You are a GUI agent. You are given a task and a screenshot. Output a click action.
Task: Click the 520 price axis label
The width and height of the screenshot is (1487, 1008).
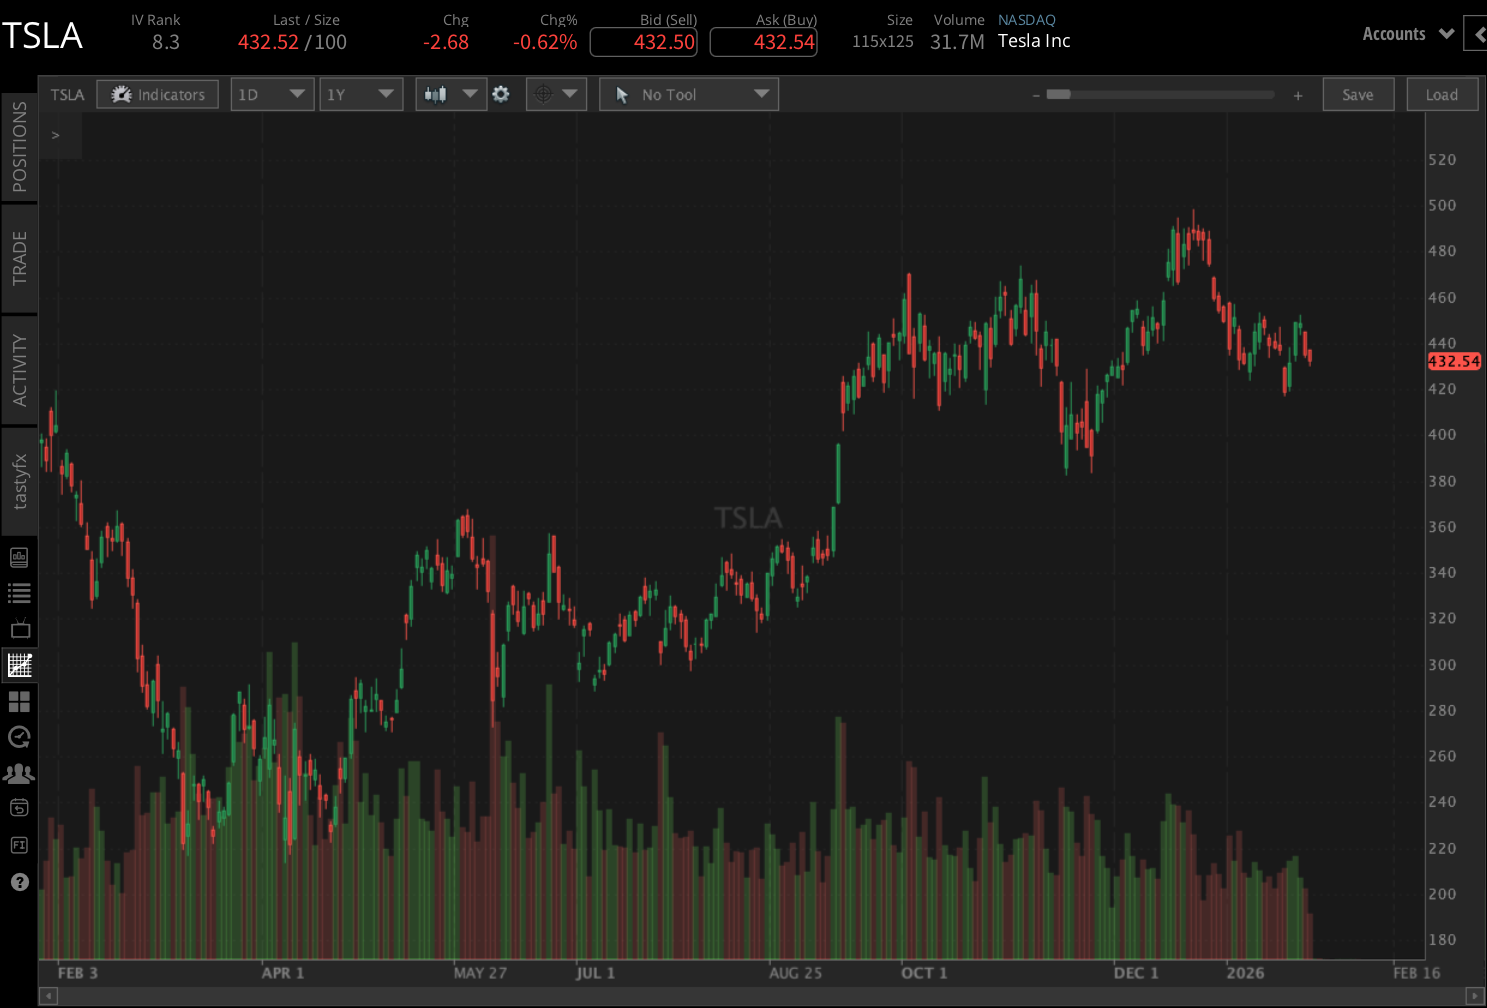pos(1442,160)
